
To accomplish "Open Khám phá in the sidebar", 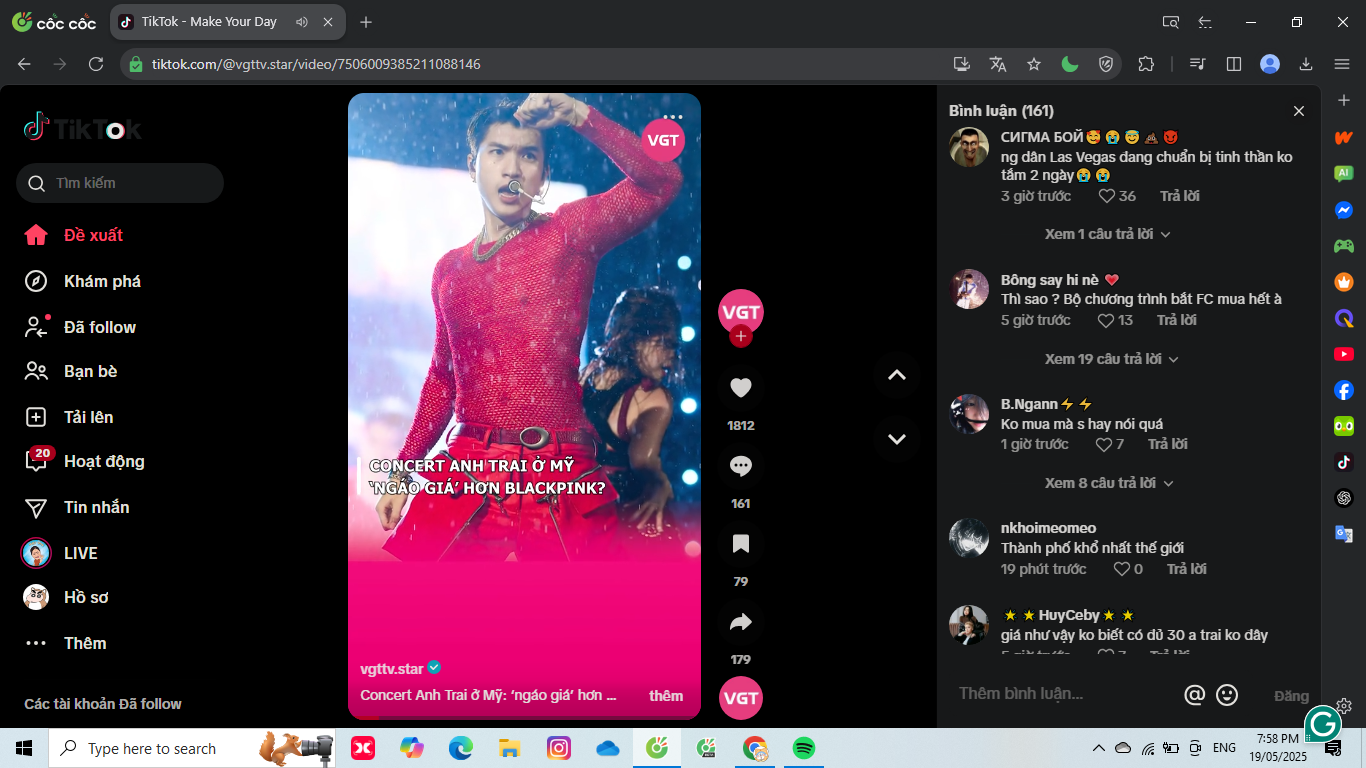I will pyautogui.click(x=102, y=281).
